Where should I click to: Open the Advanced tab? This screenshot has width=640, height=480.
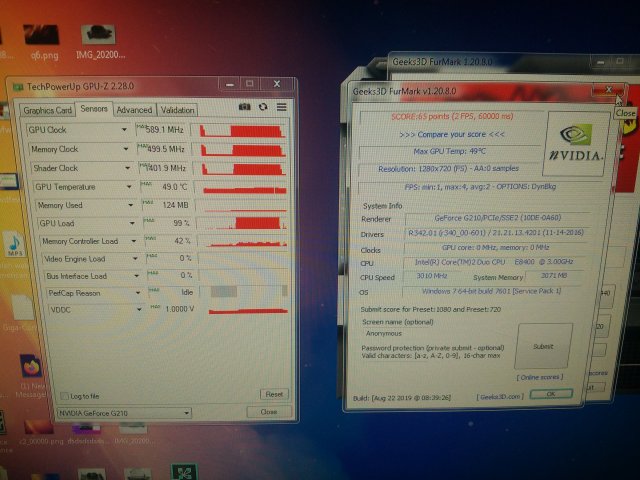point(134,110)
